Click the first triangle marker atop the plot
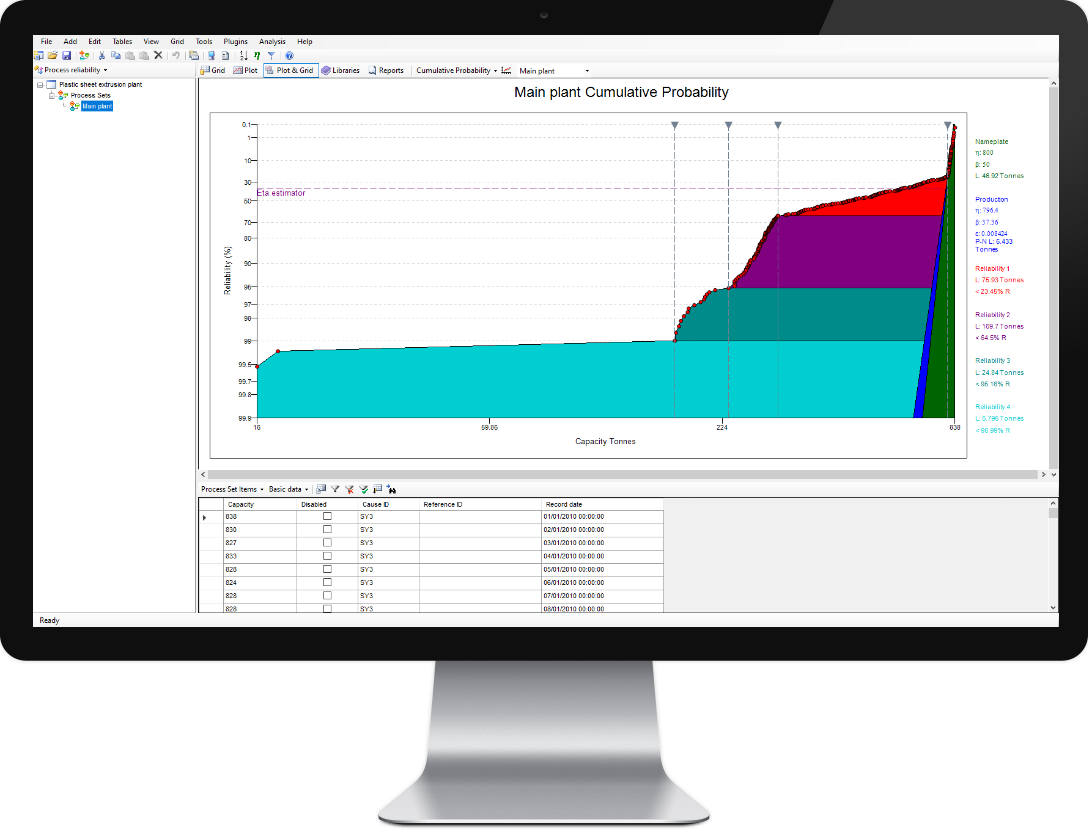 click(675, 125)
